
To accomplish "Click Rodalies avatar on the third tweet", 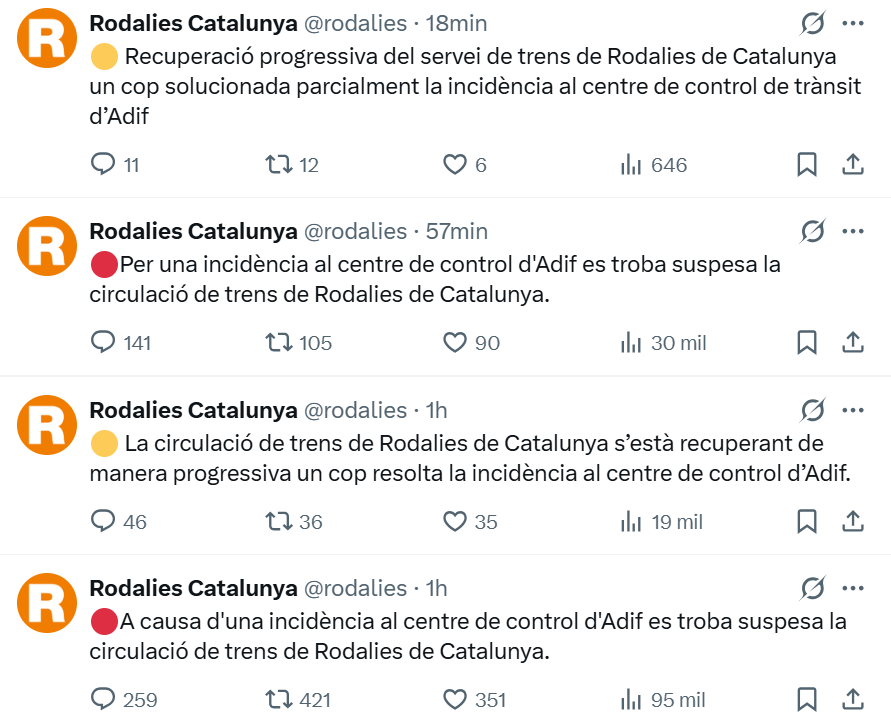I will (48, 424).
